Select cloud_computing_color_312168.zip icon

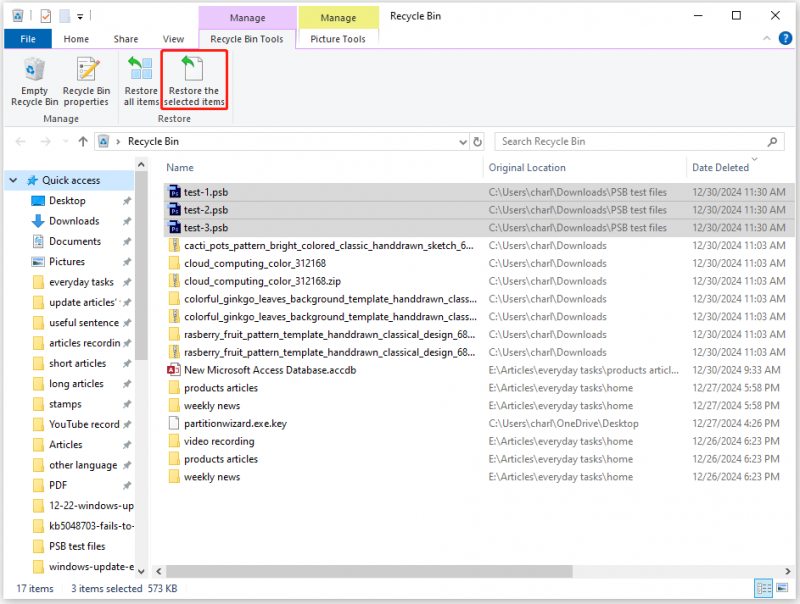pos(174,281)
